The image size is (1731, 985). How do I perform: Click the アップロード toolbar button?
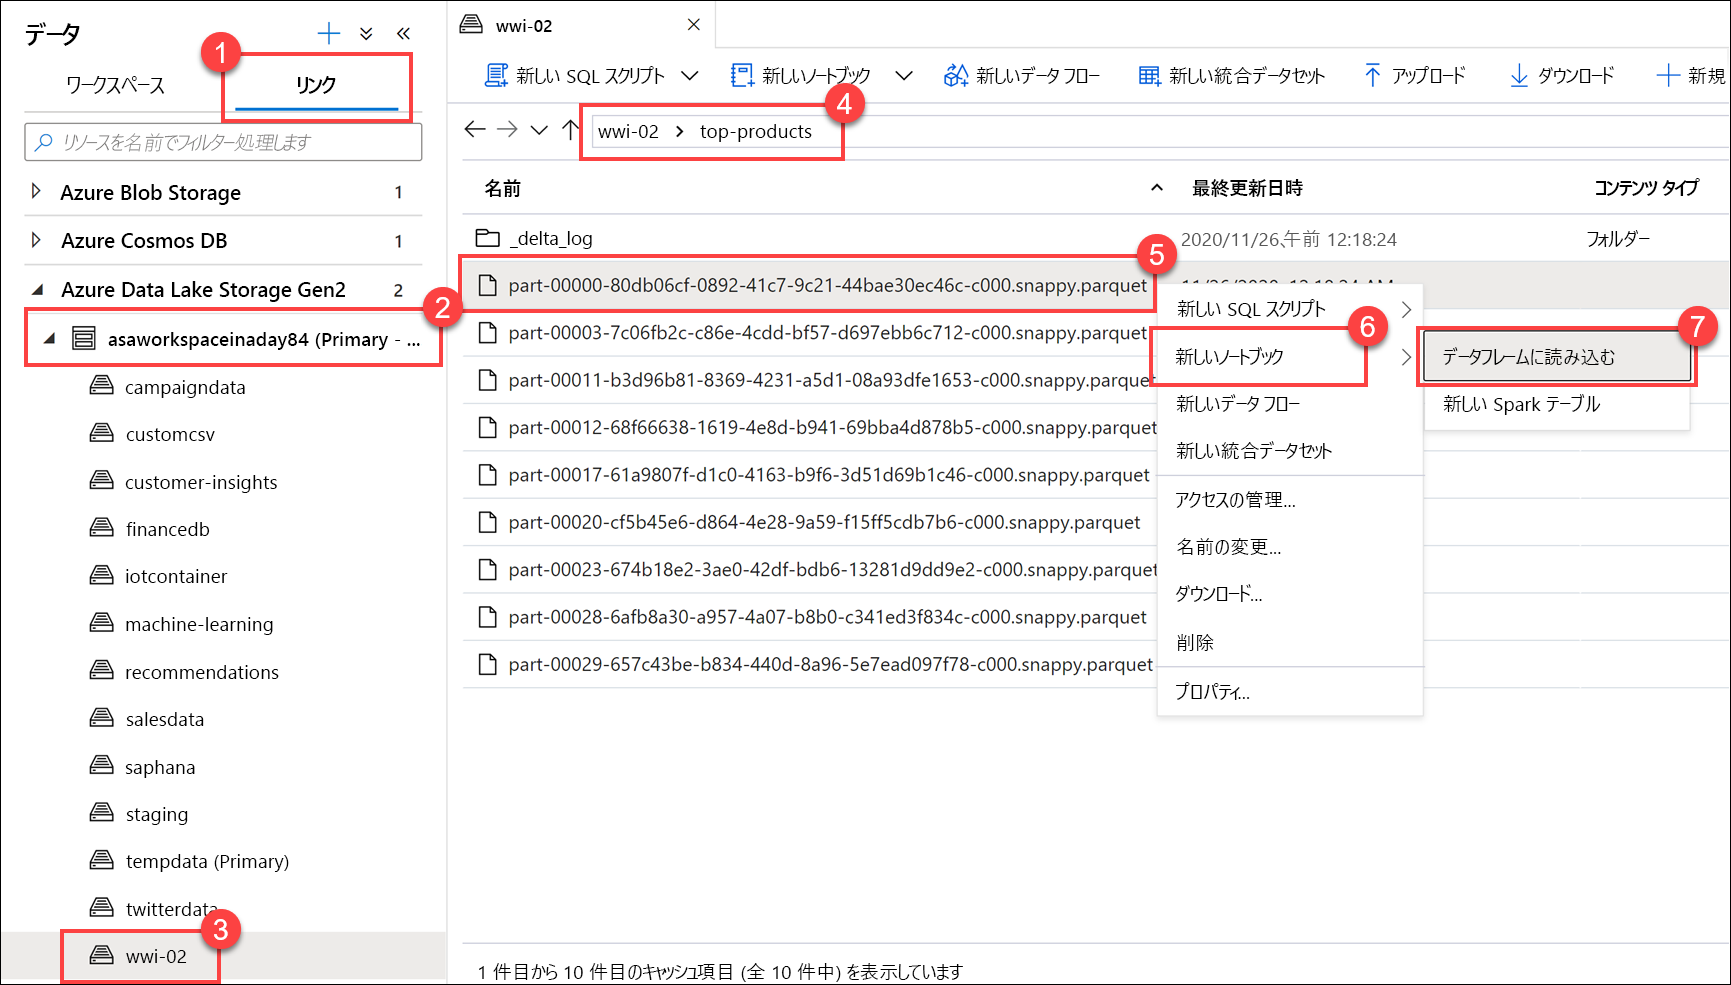pyautogui.click(x=1414, y=75)
